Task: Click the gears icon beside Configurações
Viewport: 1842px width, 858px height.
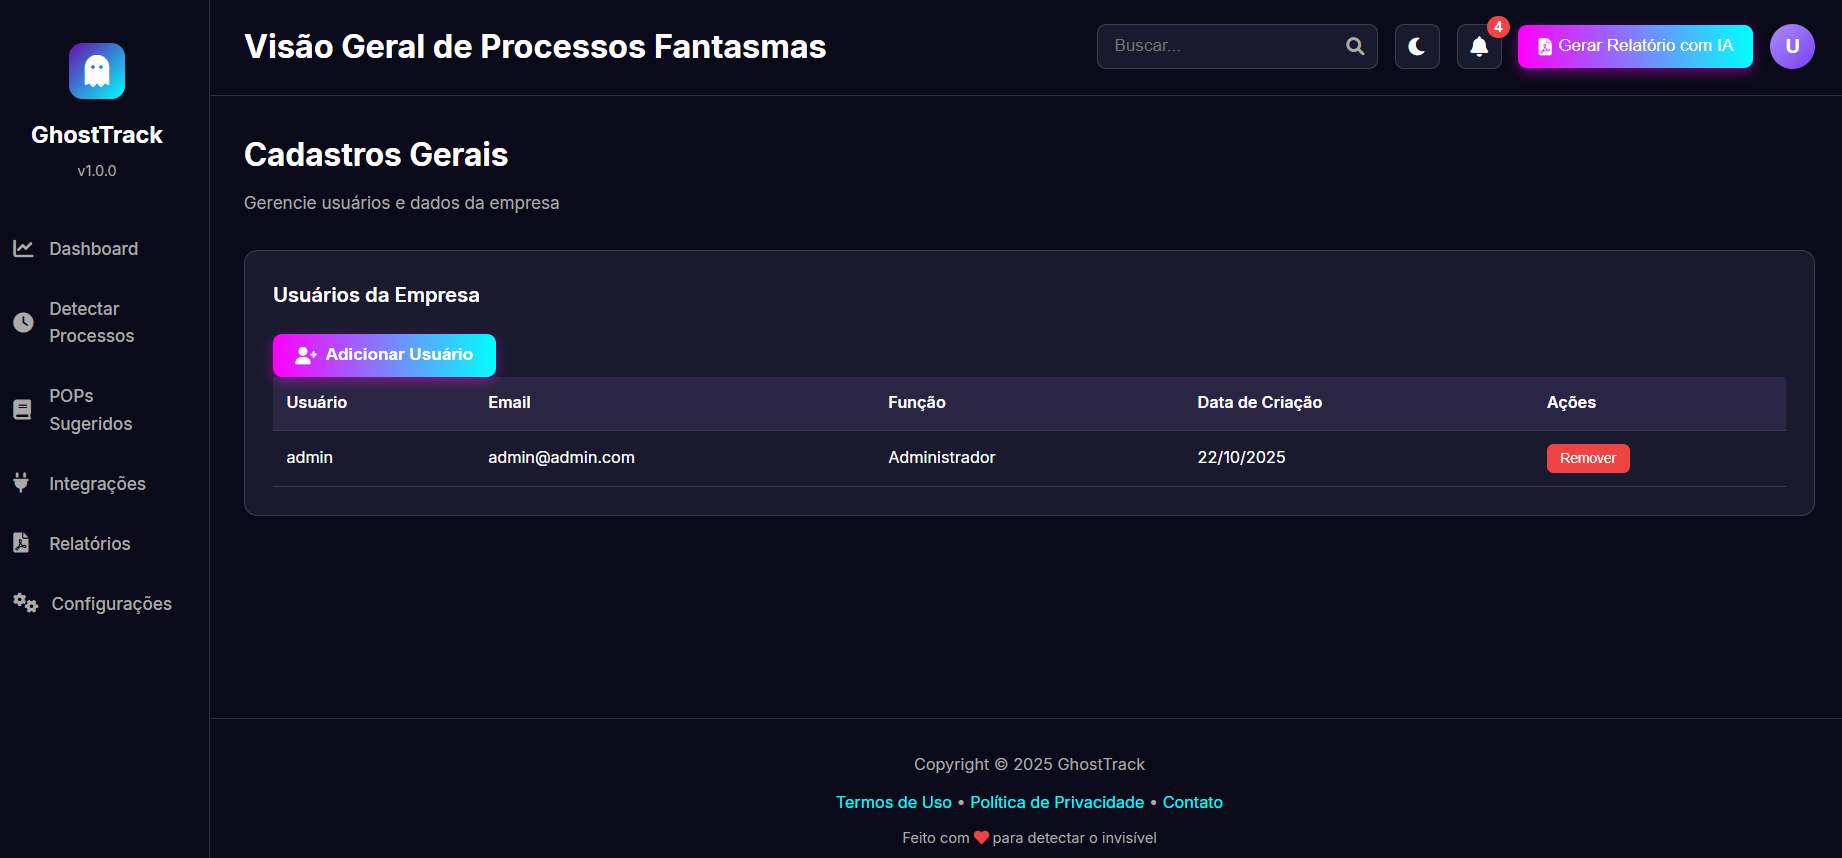Action: (25, 603)
